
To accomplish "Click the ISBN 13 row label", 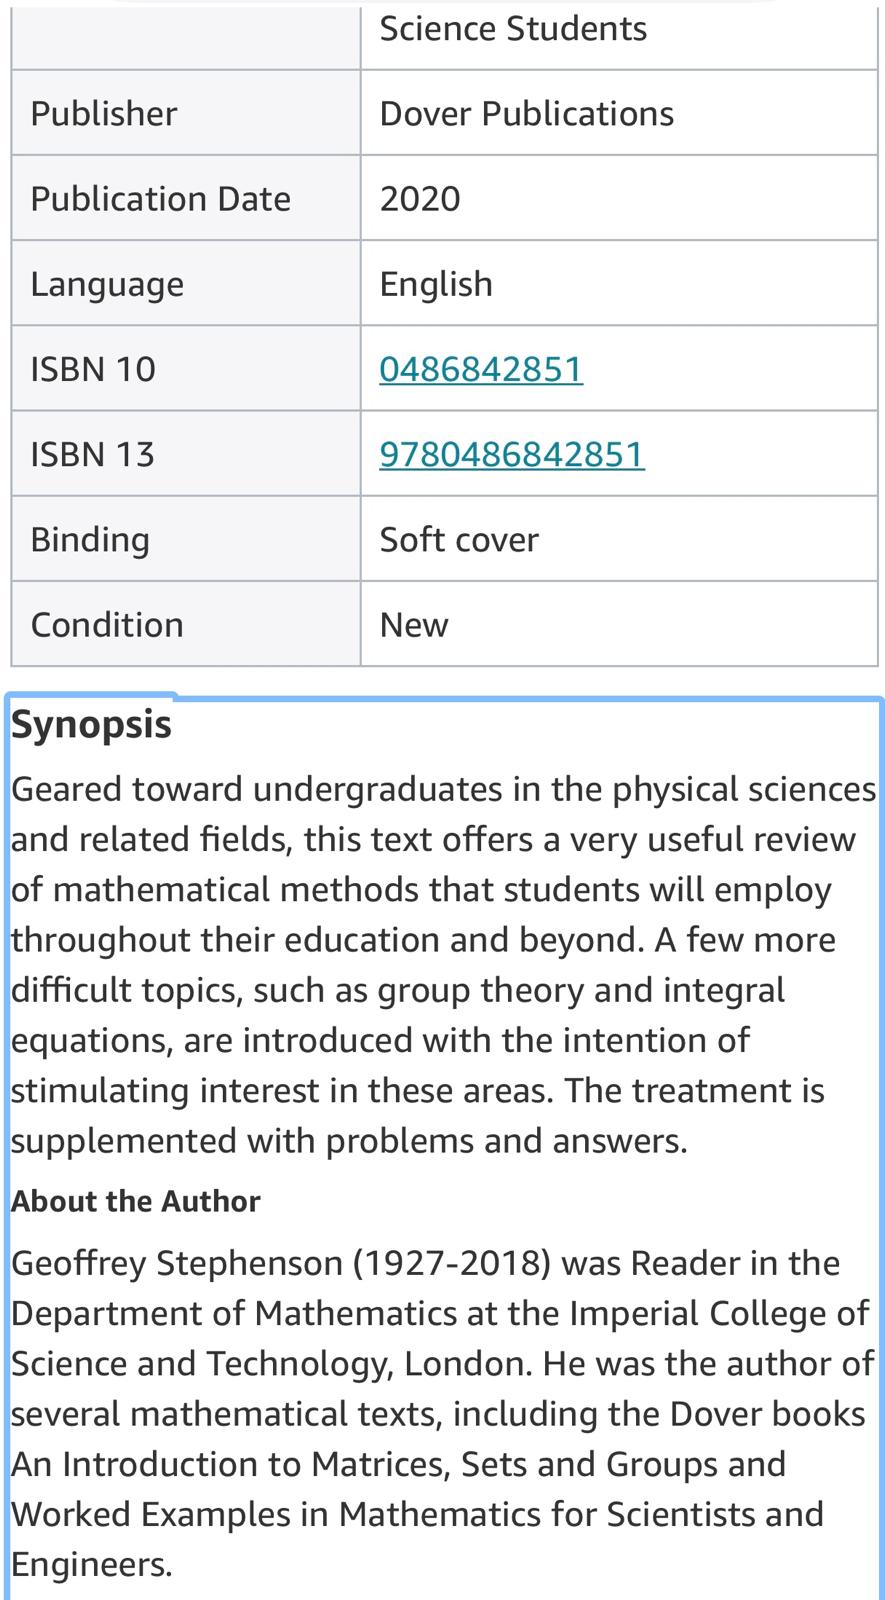I will tap(93, 454).
